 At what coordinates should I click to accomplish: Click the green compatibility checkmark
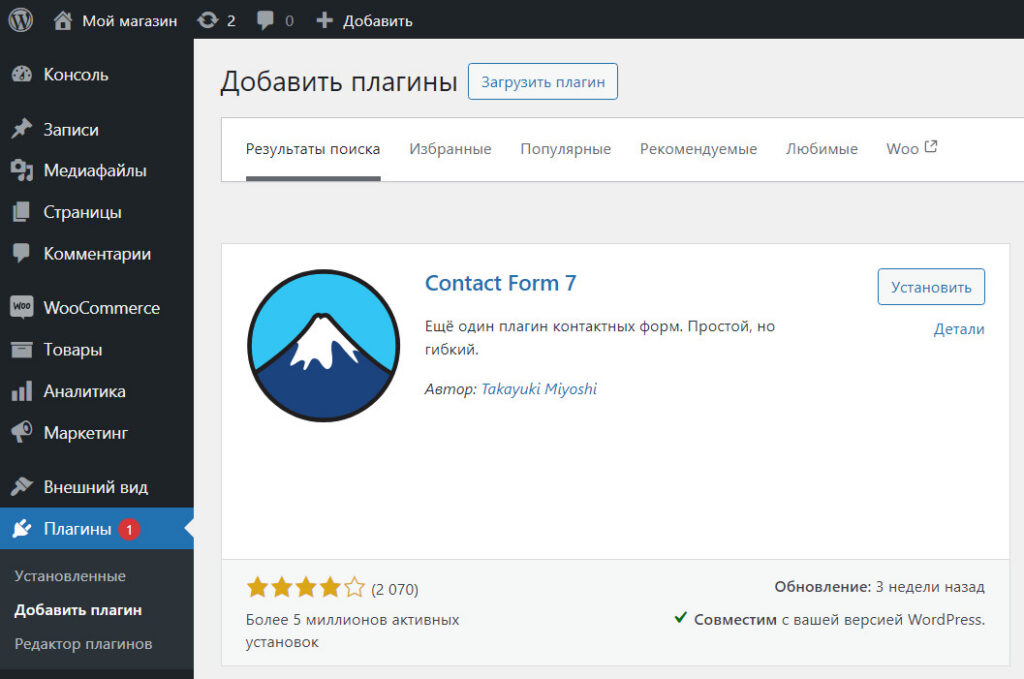click(x=680, y=617)
